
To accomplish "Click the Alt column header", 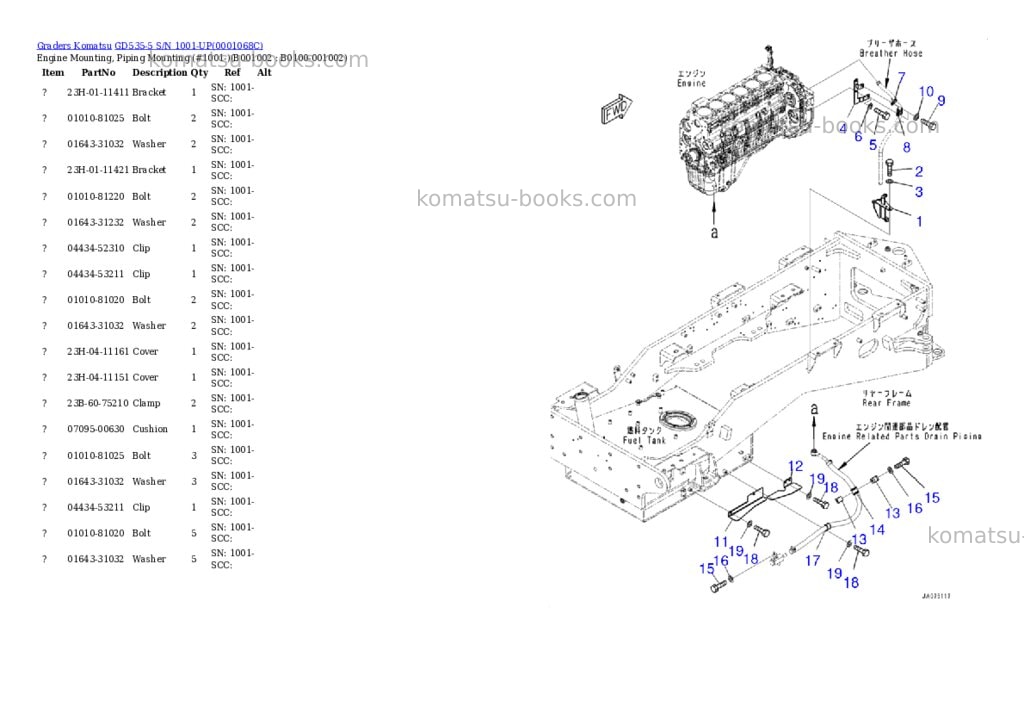I will point(264,72).
